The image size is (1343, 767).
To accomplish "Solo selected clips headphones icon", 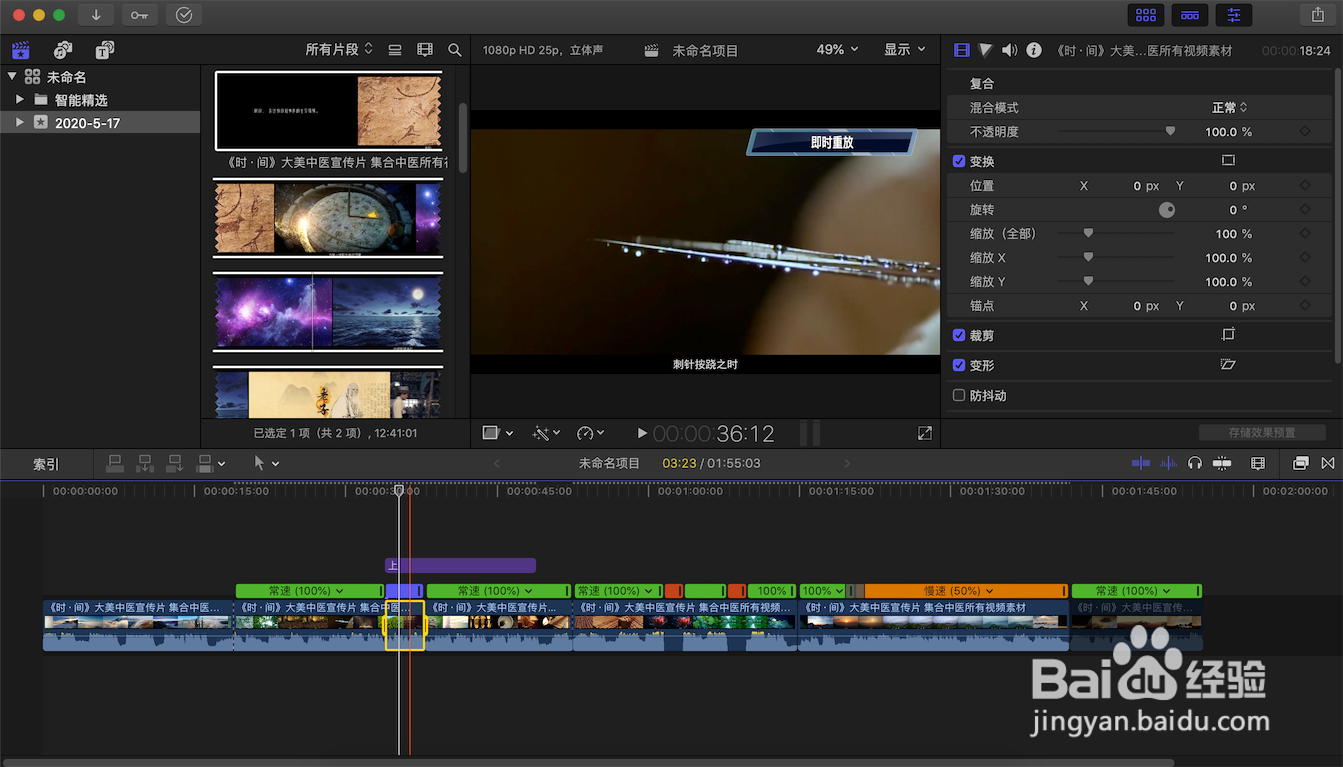I will point(1195,463).
